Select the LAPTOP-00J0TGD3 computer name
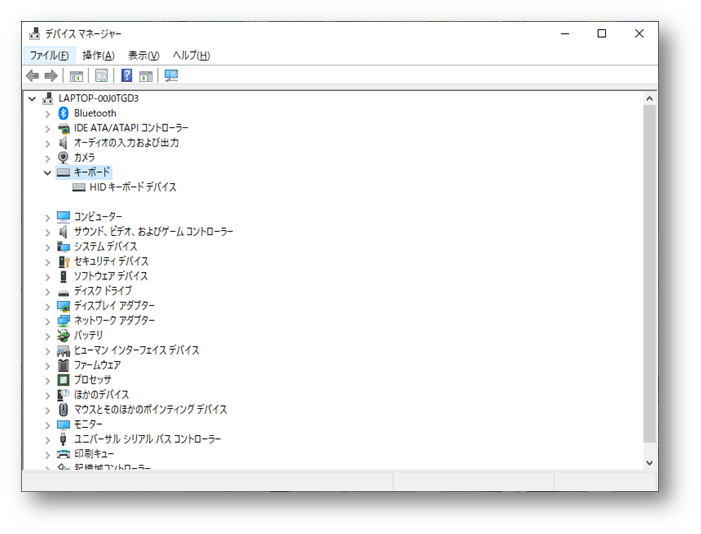The image size is (701, 534). click(x=98, y=98)
